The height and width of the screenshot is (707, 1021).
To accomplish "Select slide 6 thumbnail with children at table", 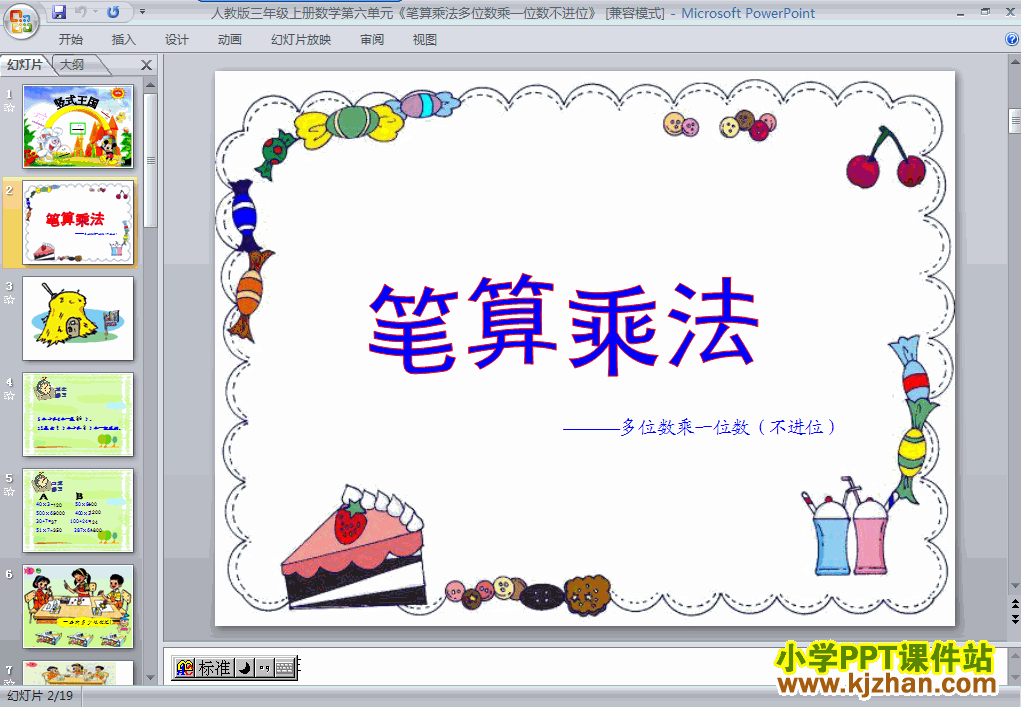I will point(78,606).
